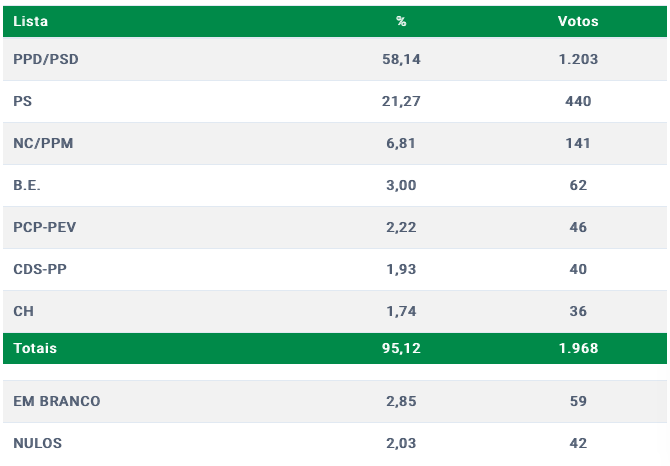Select the PCP-PEV row label
The width and height of the screenshot is (670, 466).
coord(45,227)
